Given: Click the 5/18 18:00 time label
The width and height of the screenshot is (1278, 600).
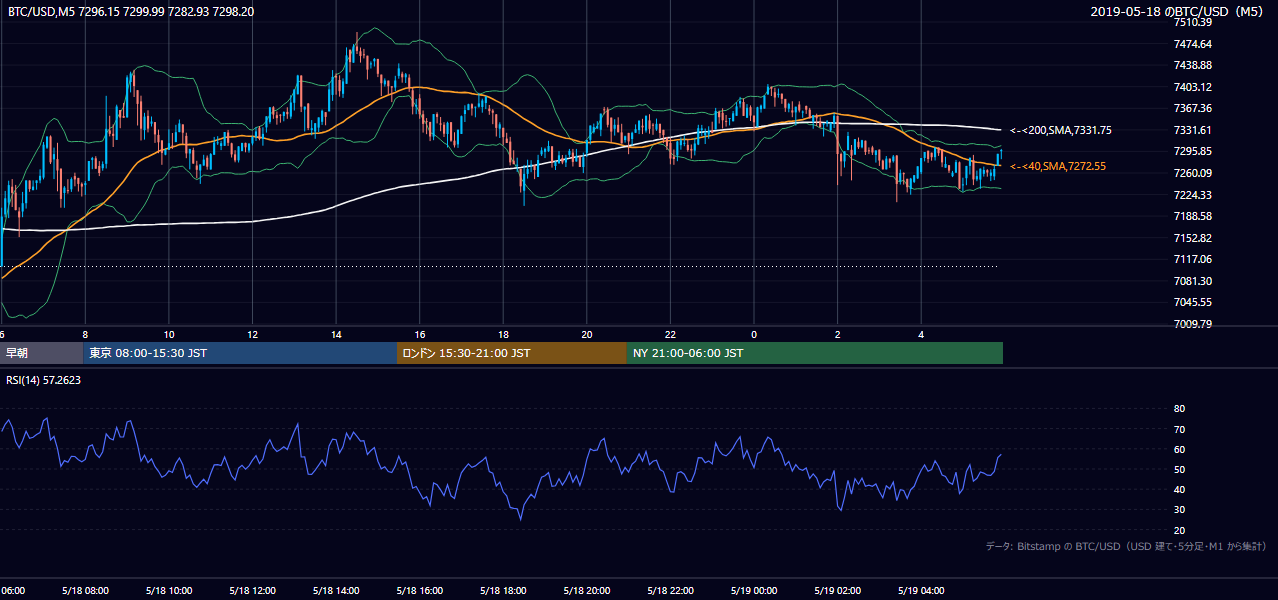Looking at the screenshot, I should (x=503, y=591).
